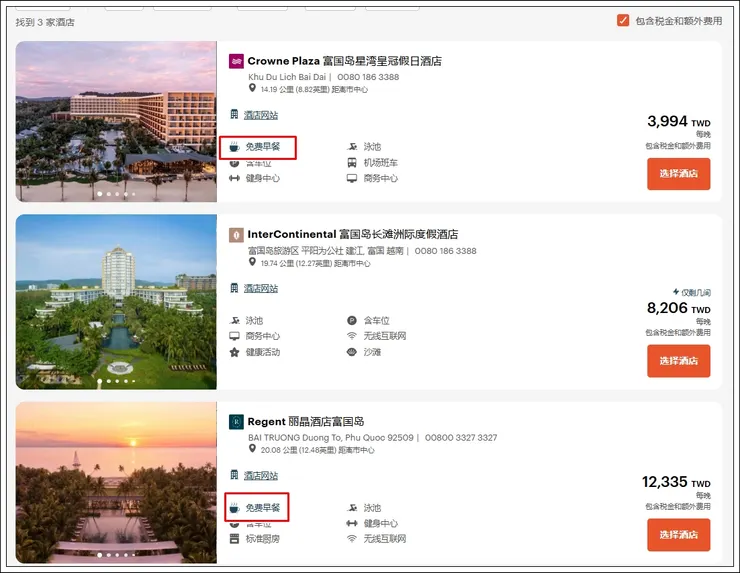The height and width of the screenshot is (573, 740).
Task: Click the free breakfast cup icon for Crowne Plaza
Action: tap(234, 147)
